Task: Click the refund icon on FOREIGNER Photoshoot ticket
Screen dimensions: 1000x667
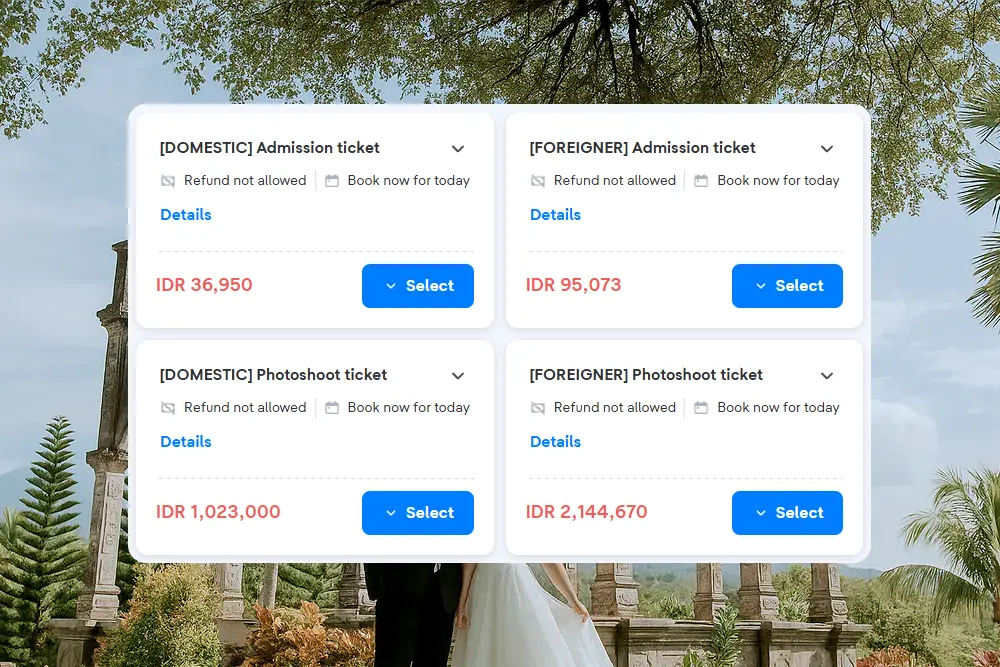Action: [537, 408]
